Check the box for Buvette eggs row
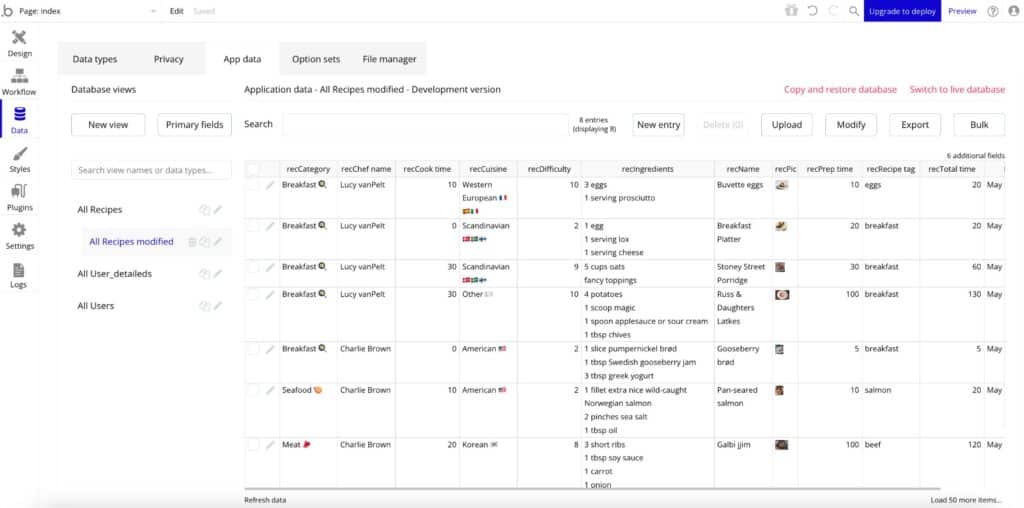Image resolution: width=1024 pixels, height=508 pixels. [253, 185]
